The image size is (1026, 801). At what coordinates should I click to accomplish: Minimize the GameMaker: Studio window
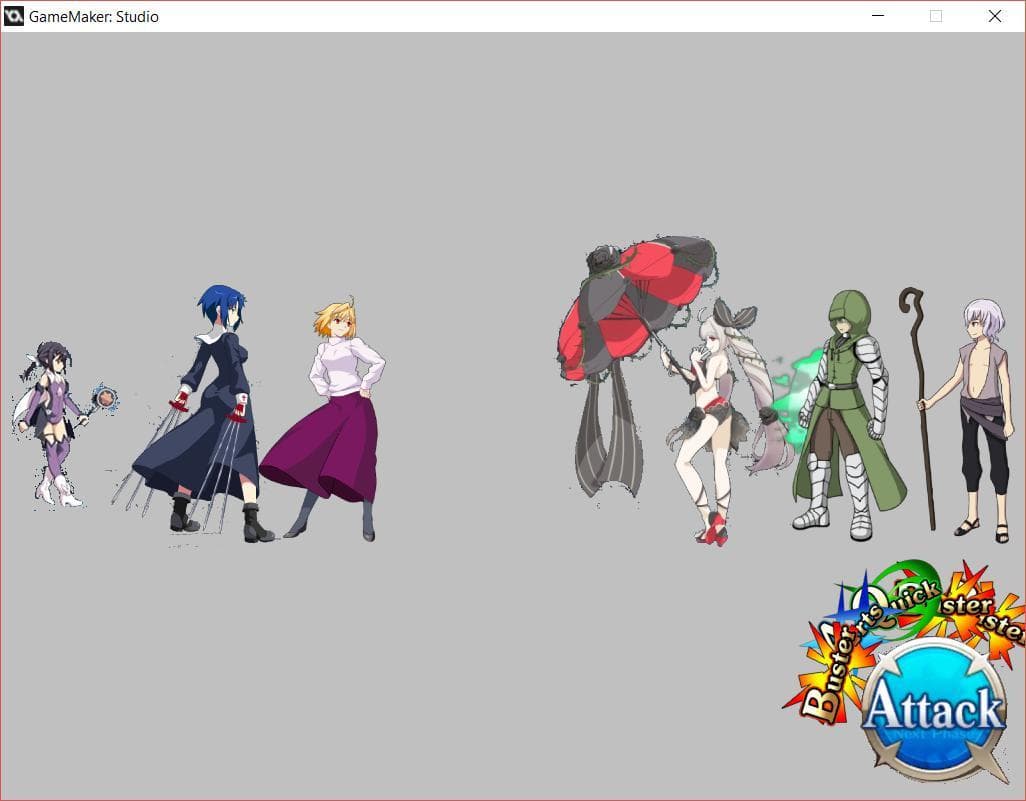click(878, 16)
